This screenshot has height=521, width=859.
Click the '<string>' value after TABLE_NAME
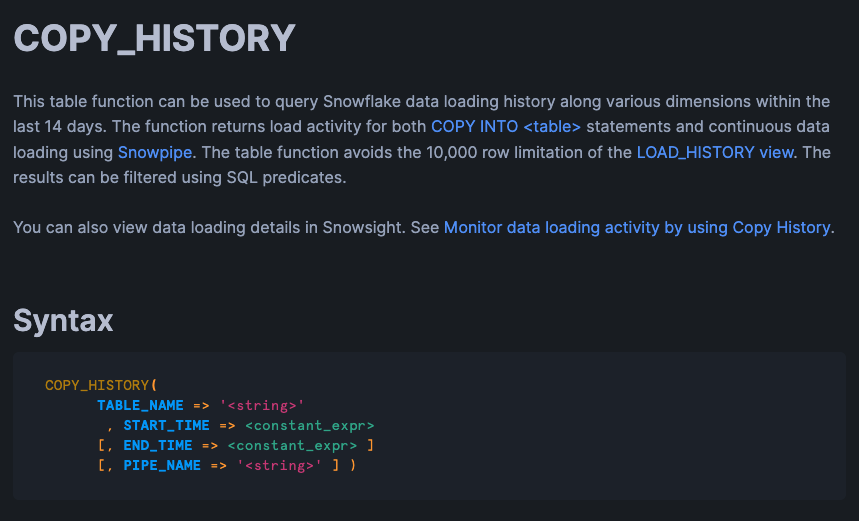(x=261, y=405)
